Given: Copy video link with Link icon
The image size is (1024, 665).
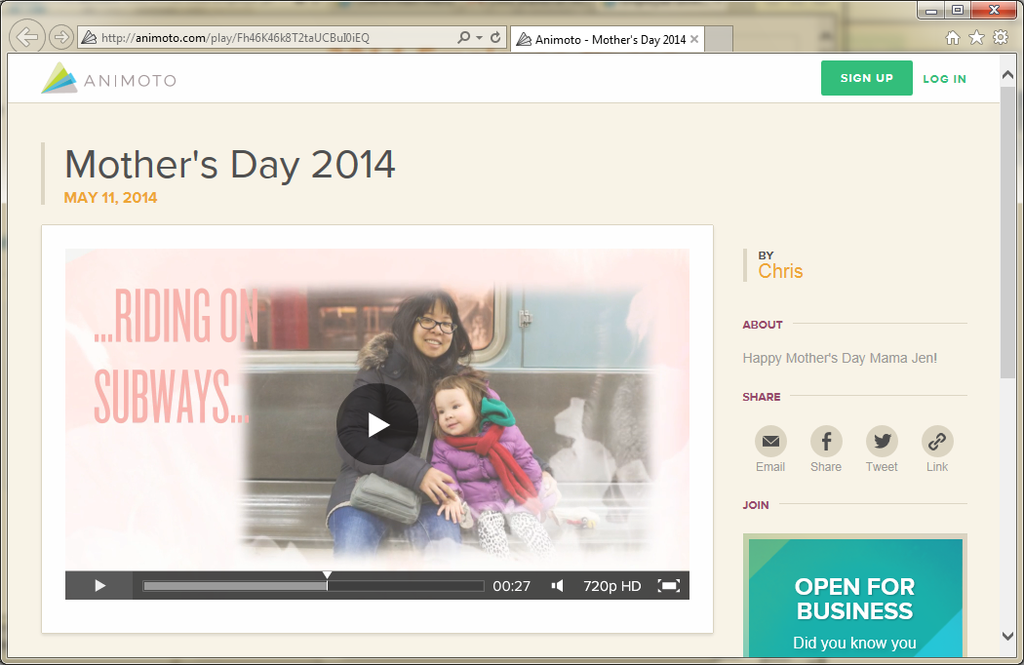Looking at the screenshot, I should coord(937,441).
